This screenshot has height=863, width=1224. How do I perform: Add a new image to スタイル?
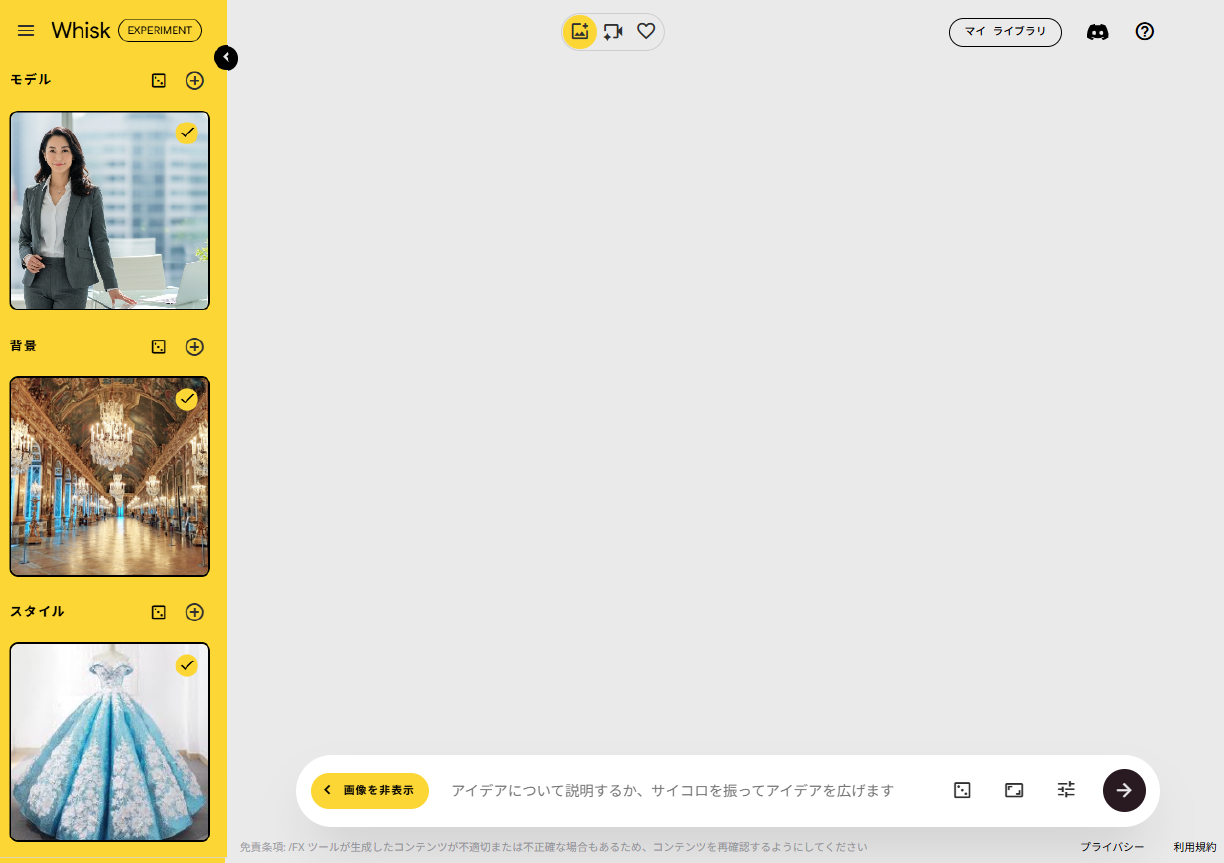point(195,612)
